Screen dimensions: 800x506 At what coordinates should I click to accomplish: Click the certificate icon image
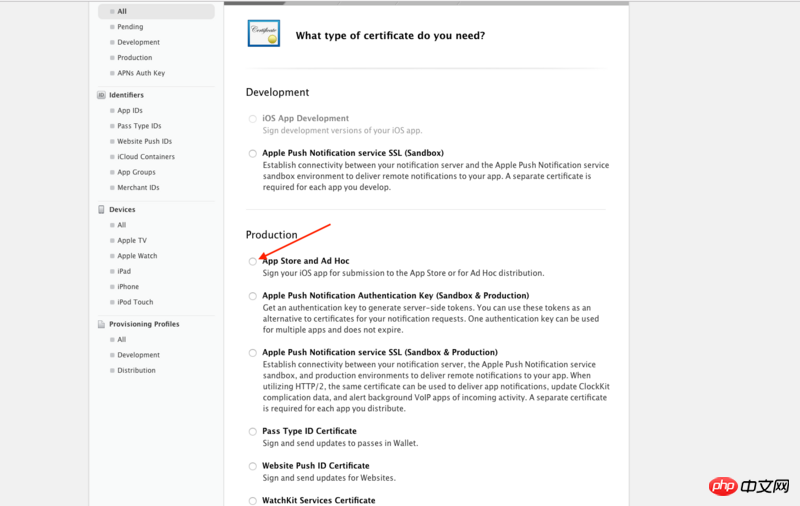[264, 33]
